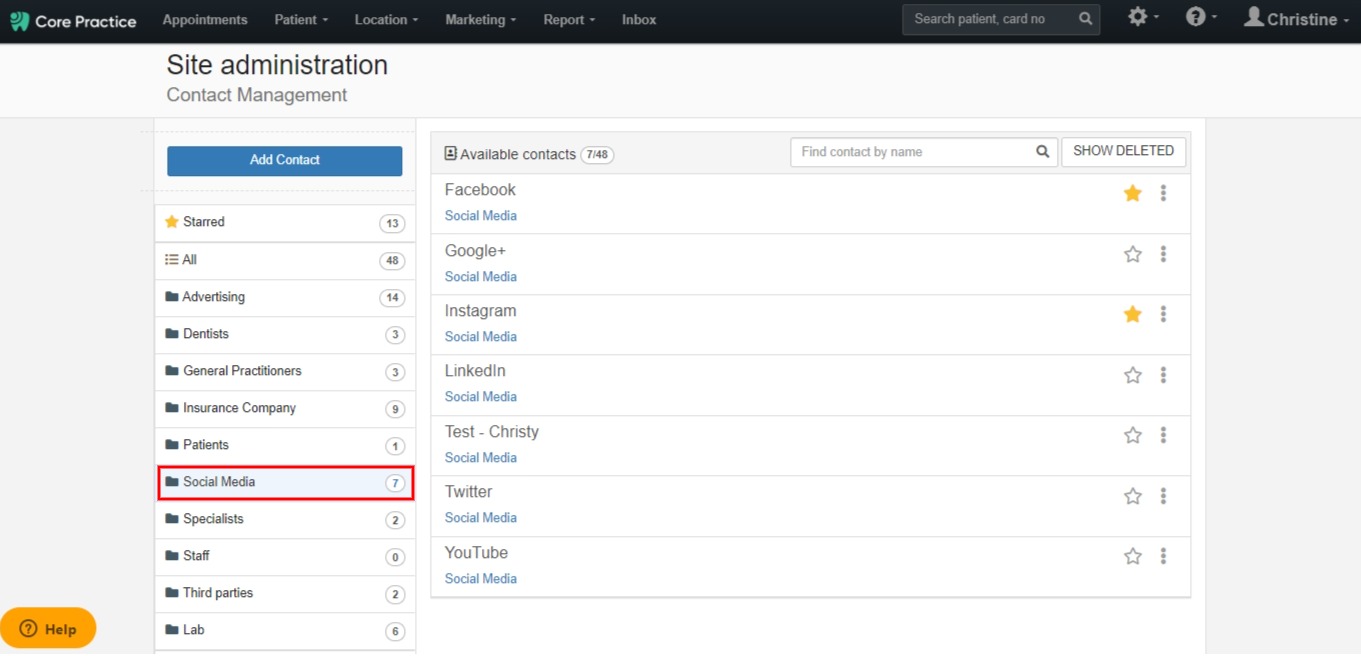Screen dimensions: 1361x656
Task: Open the Christine user dropdown
Action: [x=1296, y=19]
